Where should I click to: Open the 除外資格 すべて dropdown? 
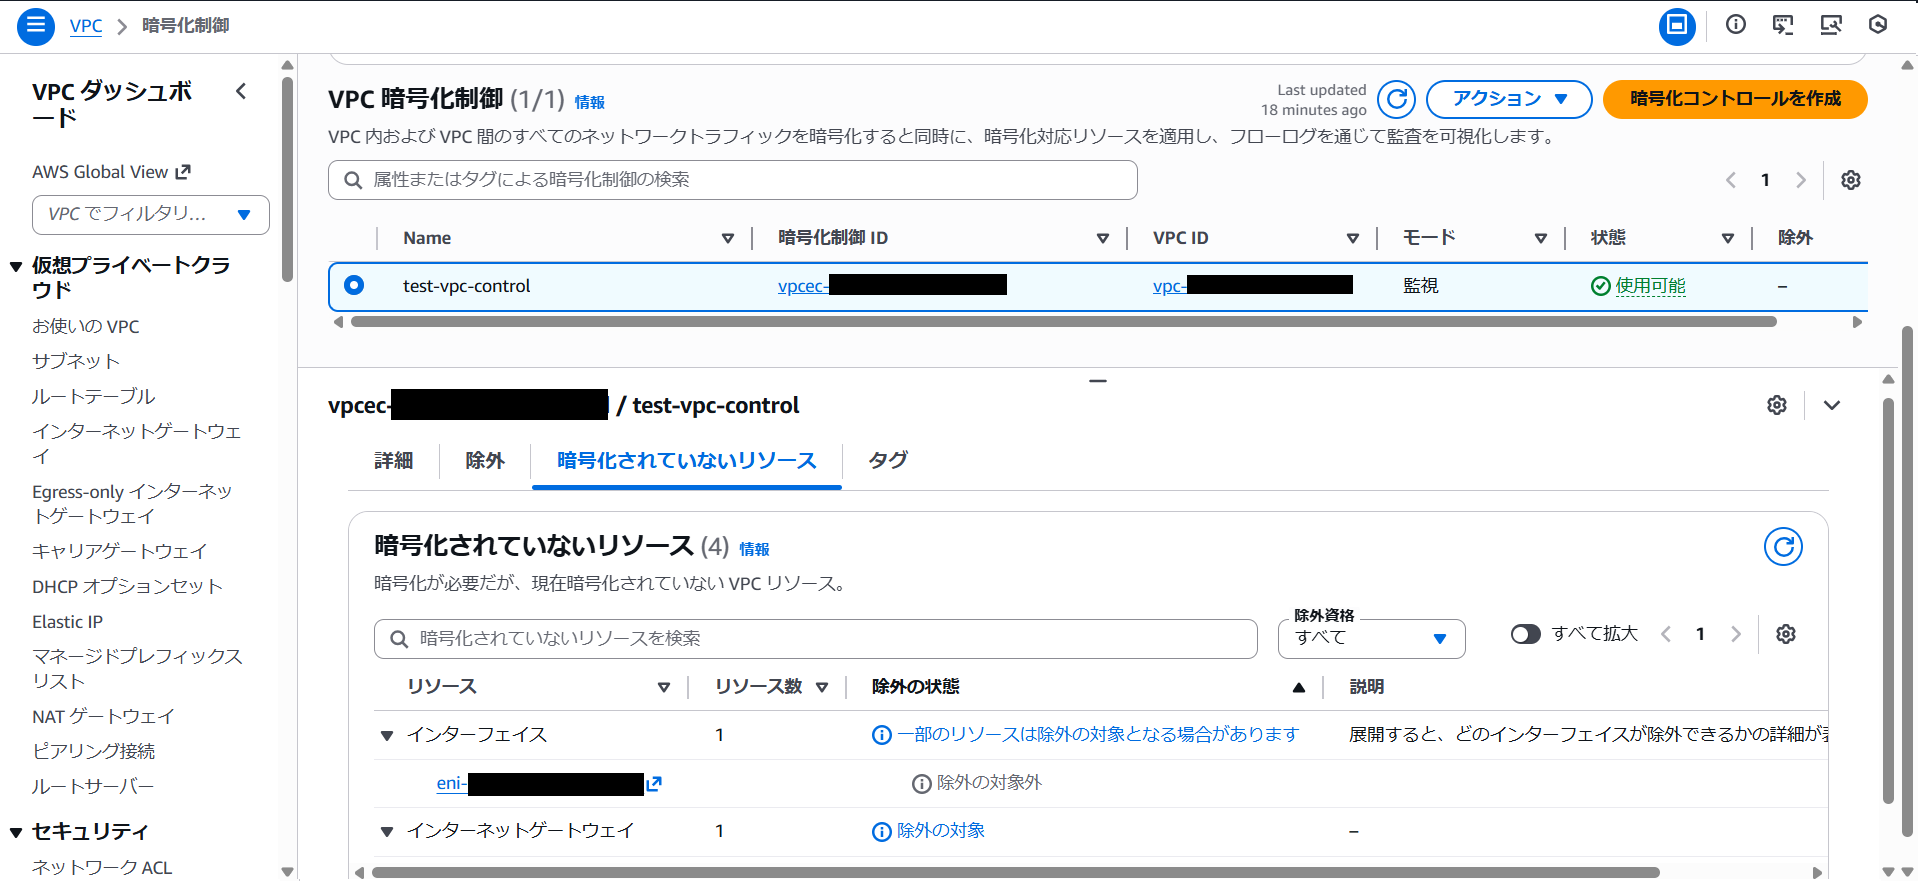pyautogui.click(x=1371, y=638)
